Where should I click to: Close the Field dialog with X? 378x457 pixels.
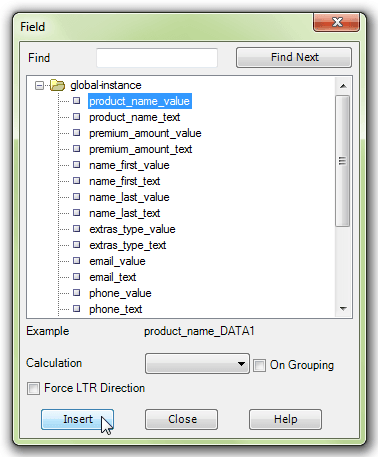point(337,22)
